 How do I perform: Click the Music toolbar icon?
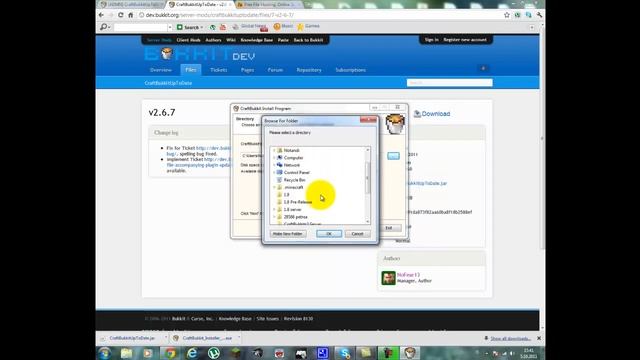[x=277, y=27]
